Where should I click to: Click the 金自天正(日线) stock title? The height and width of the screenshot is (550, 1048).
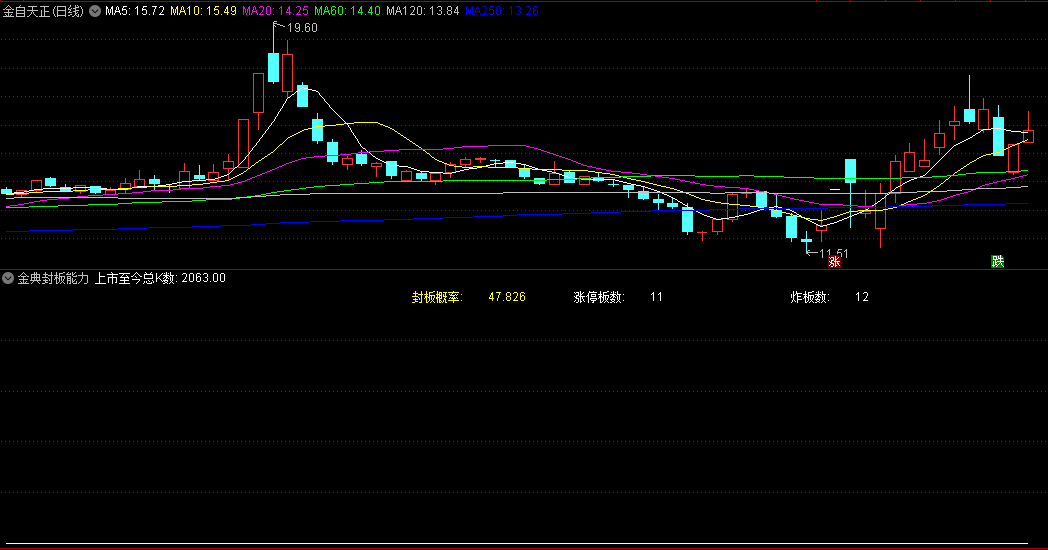[43, 11]
